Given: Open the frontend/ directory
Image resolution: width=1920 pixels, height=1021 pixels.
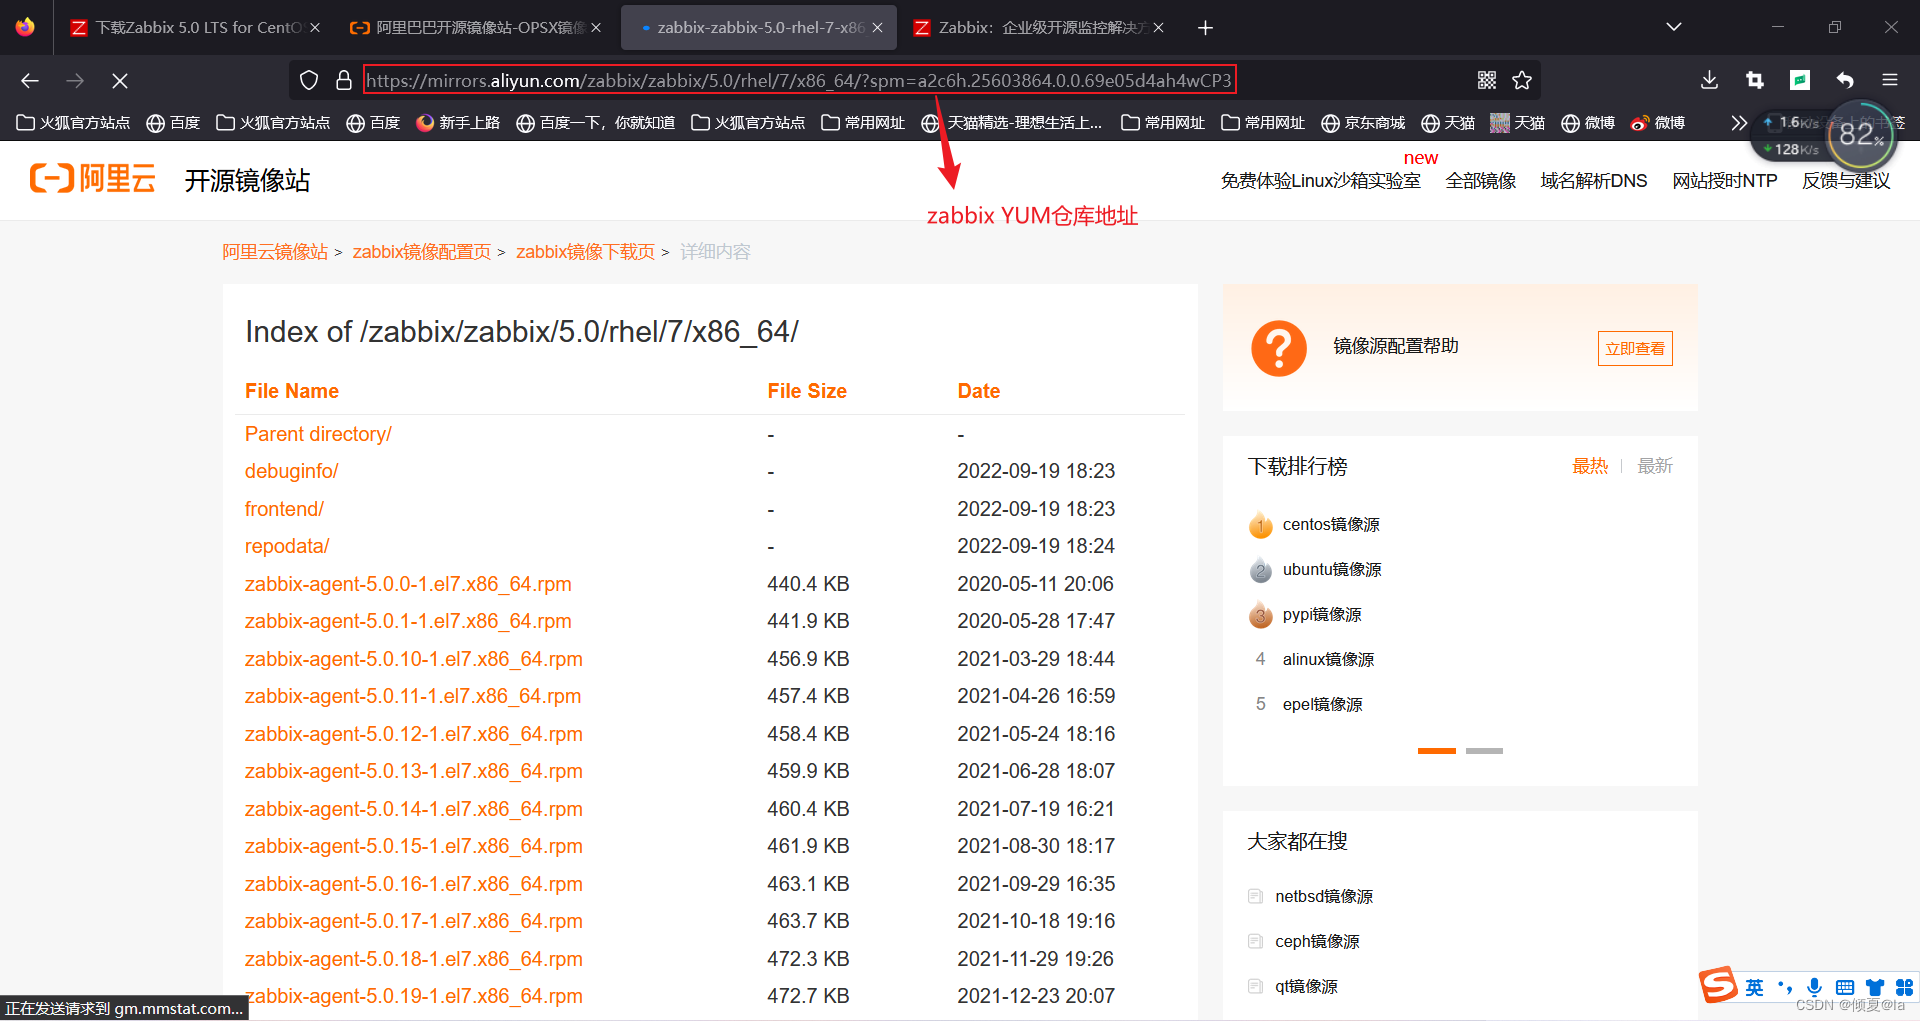Looking at the screenshot, I should point(284,509).
